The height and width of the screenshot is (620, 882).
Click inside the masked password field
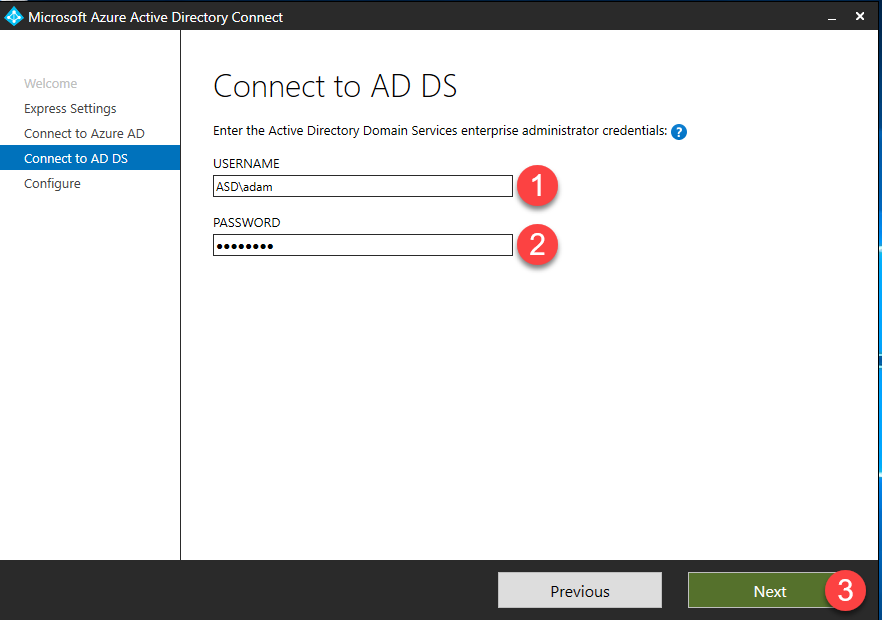(x=362, y=245)
